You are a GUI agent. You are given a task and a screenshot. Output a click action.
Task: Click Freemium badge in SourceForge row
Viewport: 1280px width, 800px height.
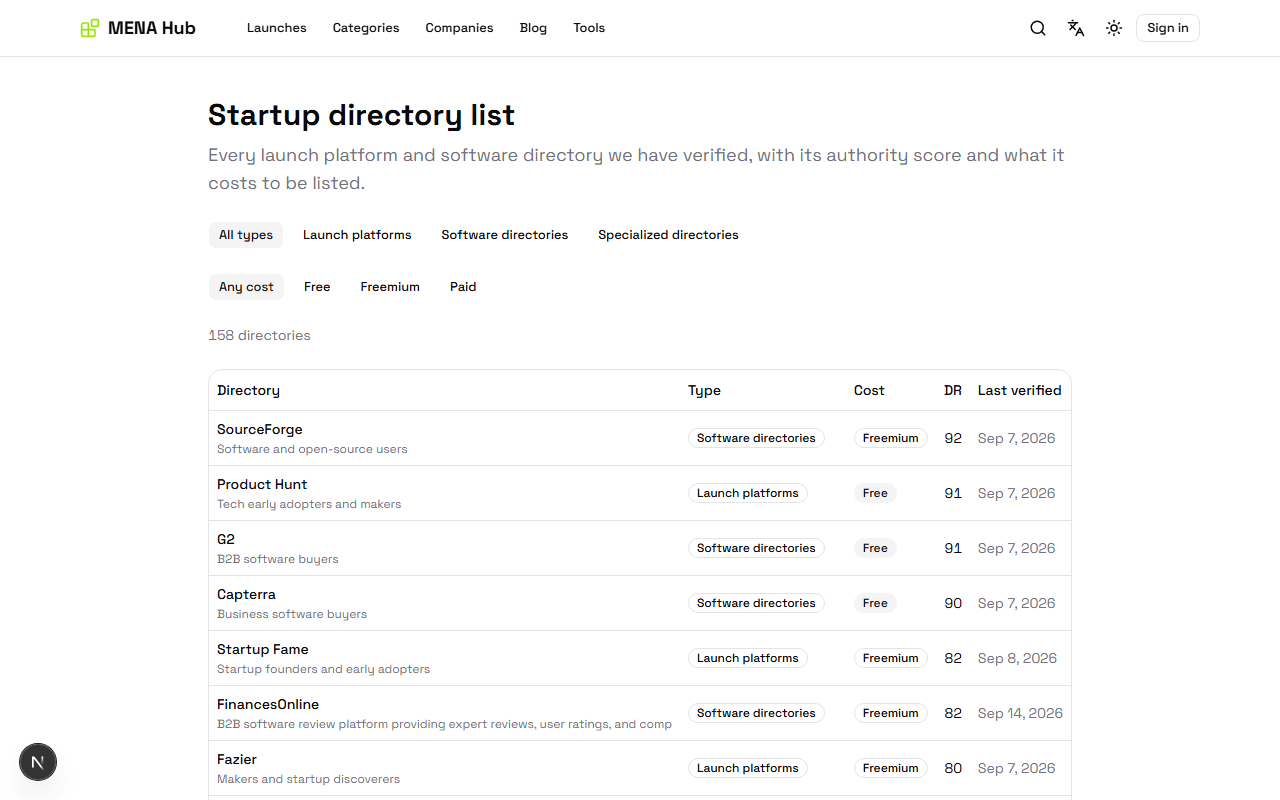(891, 438)
